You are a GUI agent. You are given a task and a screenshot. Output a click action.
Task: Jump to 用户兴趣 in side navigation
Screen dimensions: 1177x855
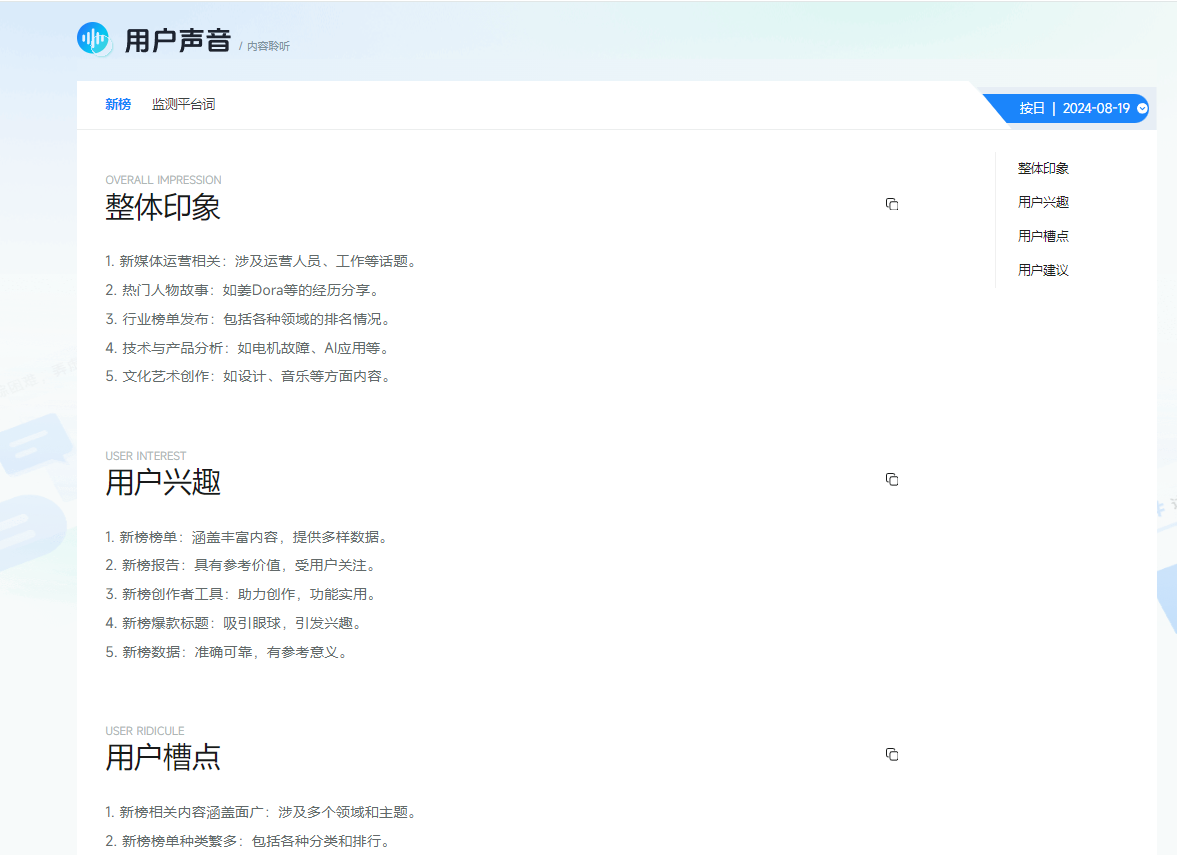pyautogui.click(x=1043, y=202)
